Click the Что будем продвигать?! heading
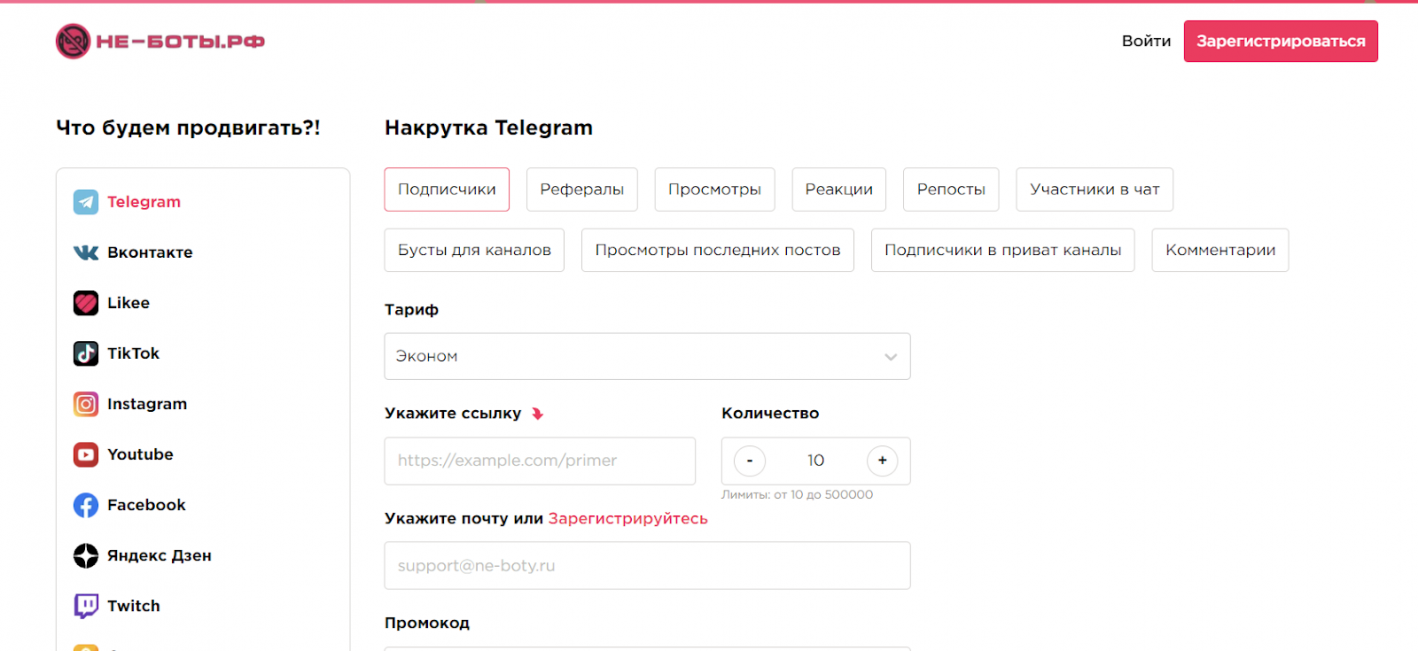 tap(188, 128)
